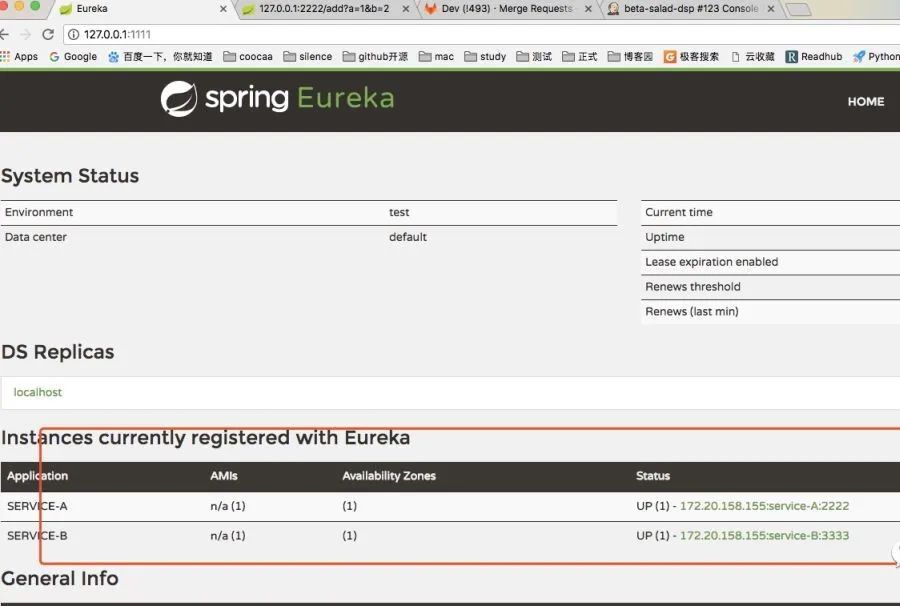Open the github开源 bookmark folder
The width and height of the screenshot is (900, 606).
[375, 56]
